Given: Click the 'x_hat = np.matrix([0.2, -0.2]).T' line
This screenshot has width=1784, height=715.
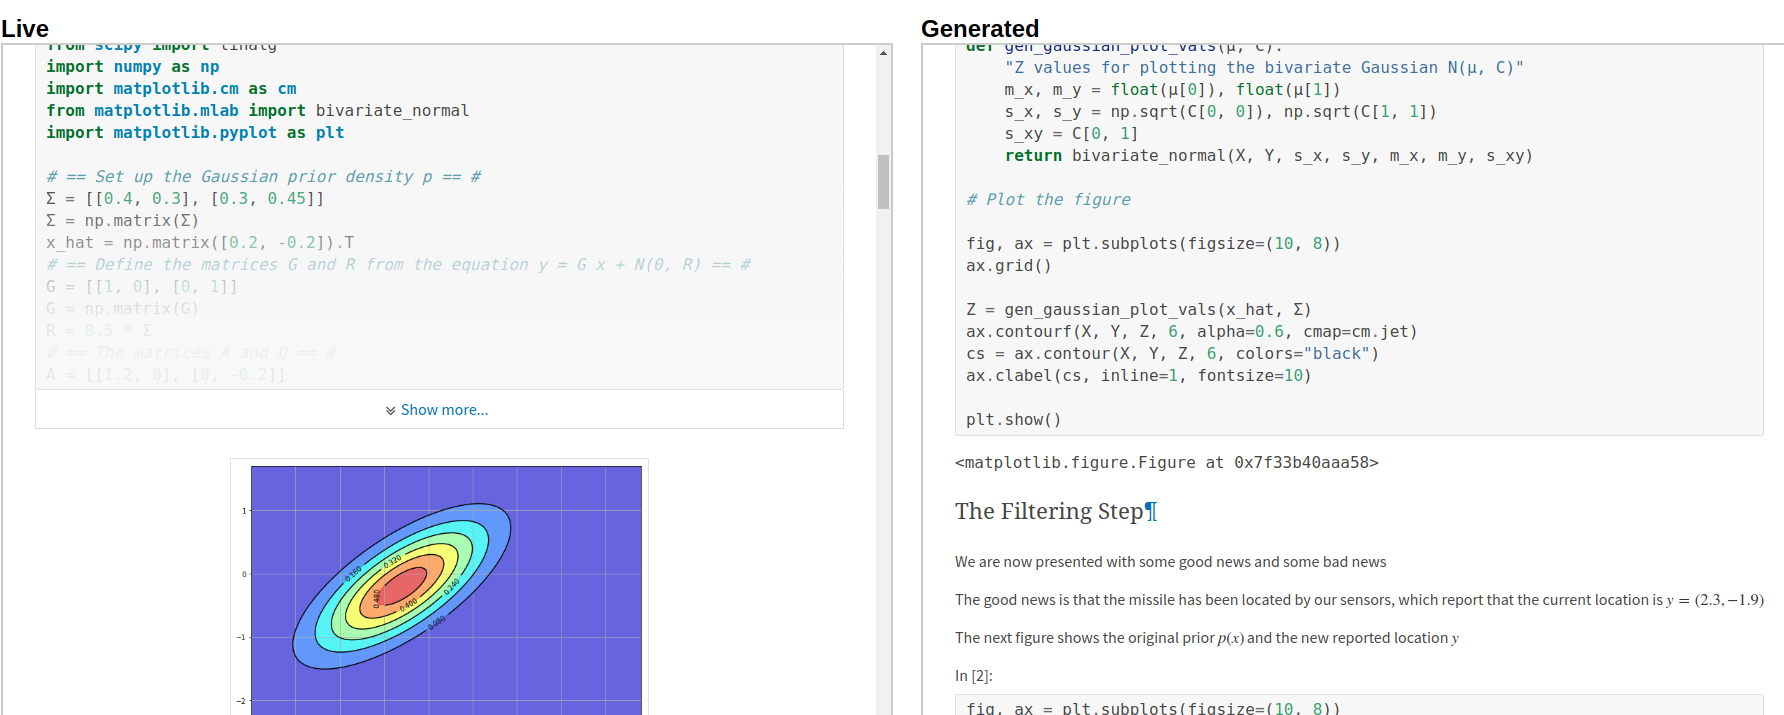Looking at the screenshot, I should coord(200,243).
